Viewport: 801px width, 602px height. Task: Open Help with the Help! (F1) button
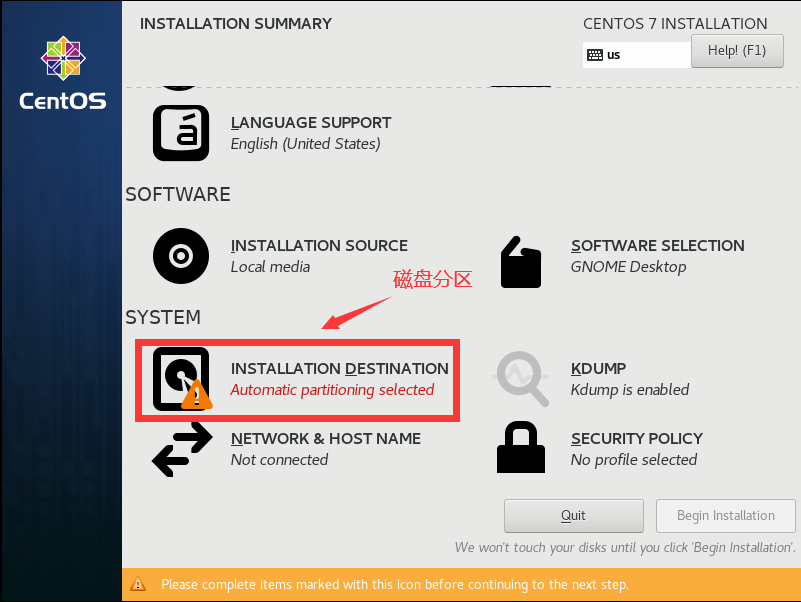(x=737, y=50)
